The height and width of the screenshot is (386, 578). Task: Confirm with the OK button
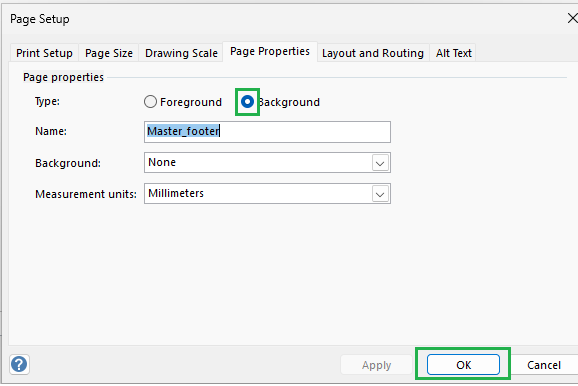coord(463,365)
